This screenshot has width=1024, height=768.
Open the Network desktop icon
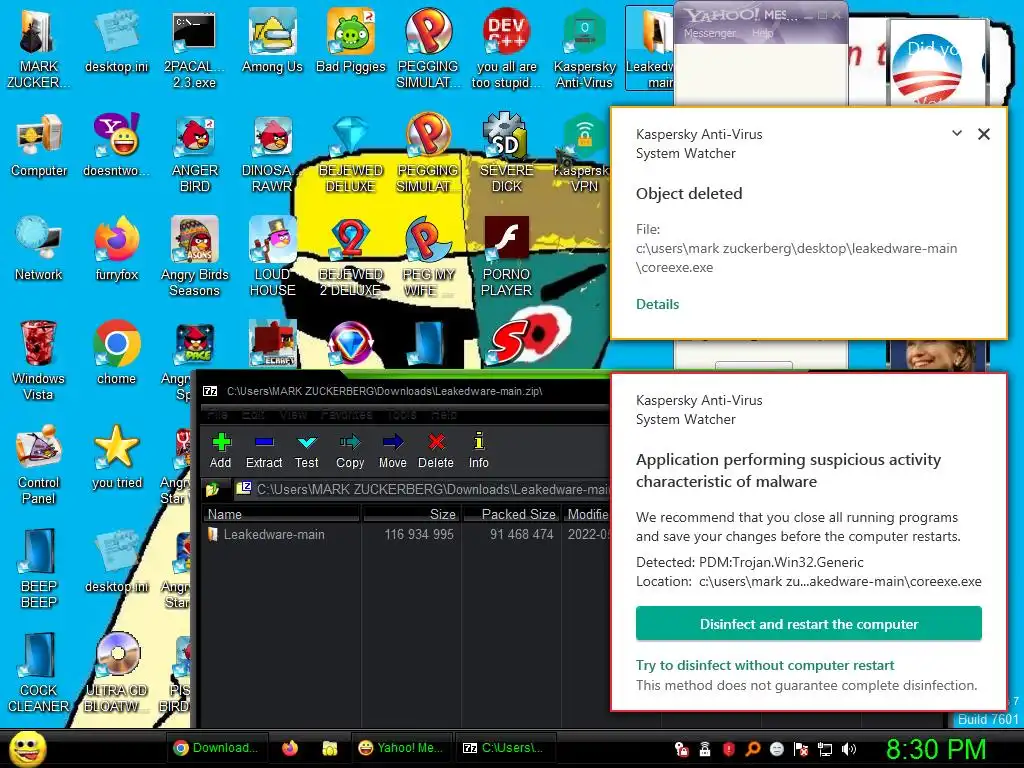pyautogui.click(x=39, y=250)
